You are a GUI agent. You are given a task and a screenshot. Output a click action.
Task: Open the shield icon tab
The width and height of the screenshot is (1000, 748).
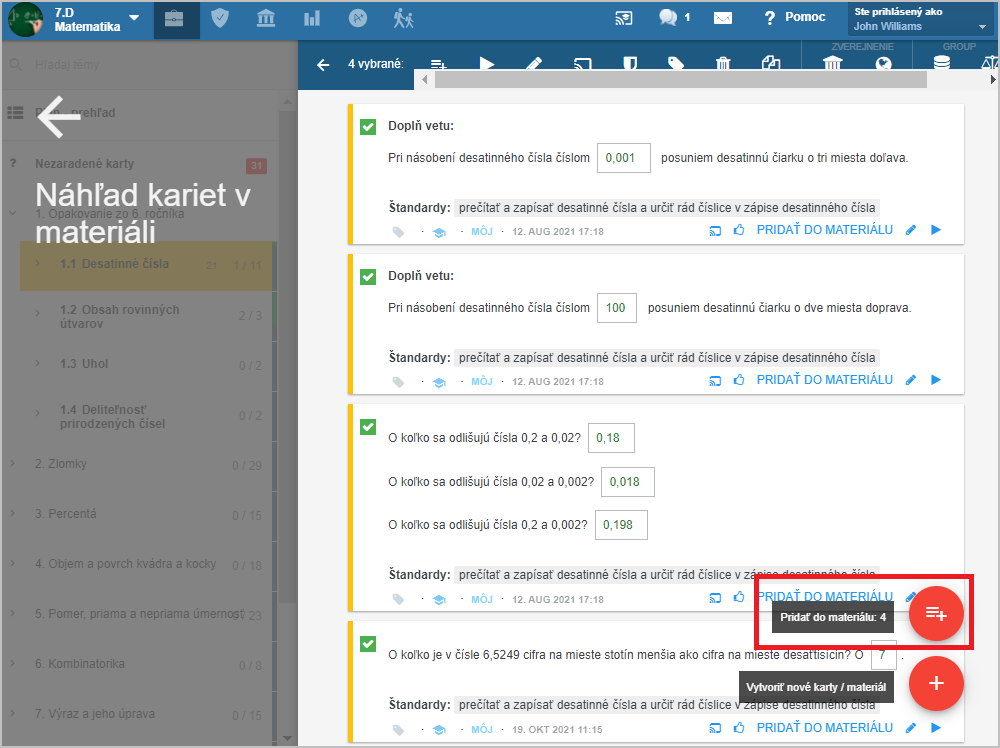pyautogui.click(x=220, y=19)
